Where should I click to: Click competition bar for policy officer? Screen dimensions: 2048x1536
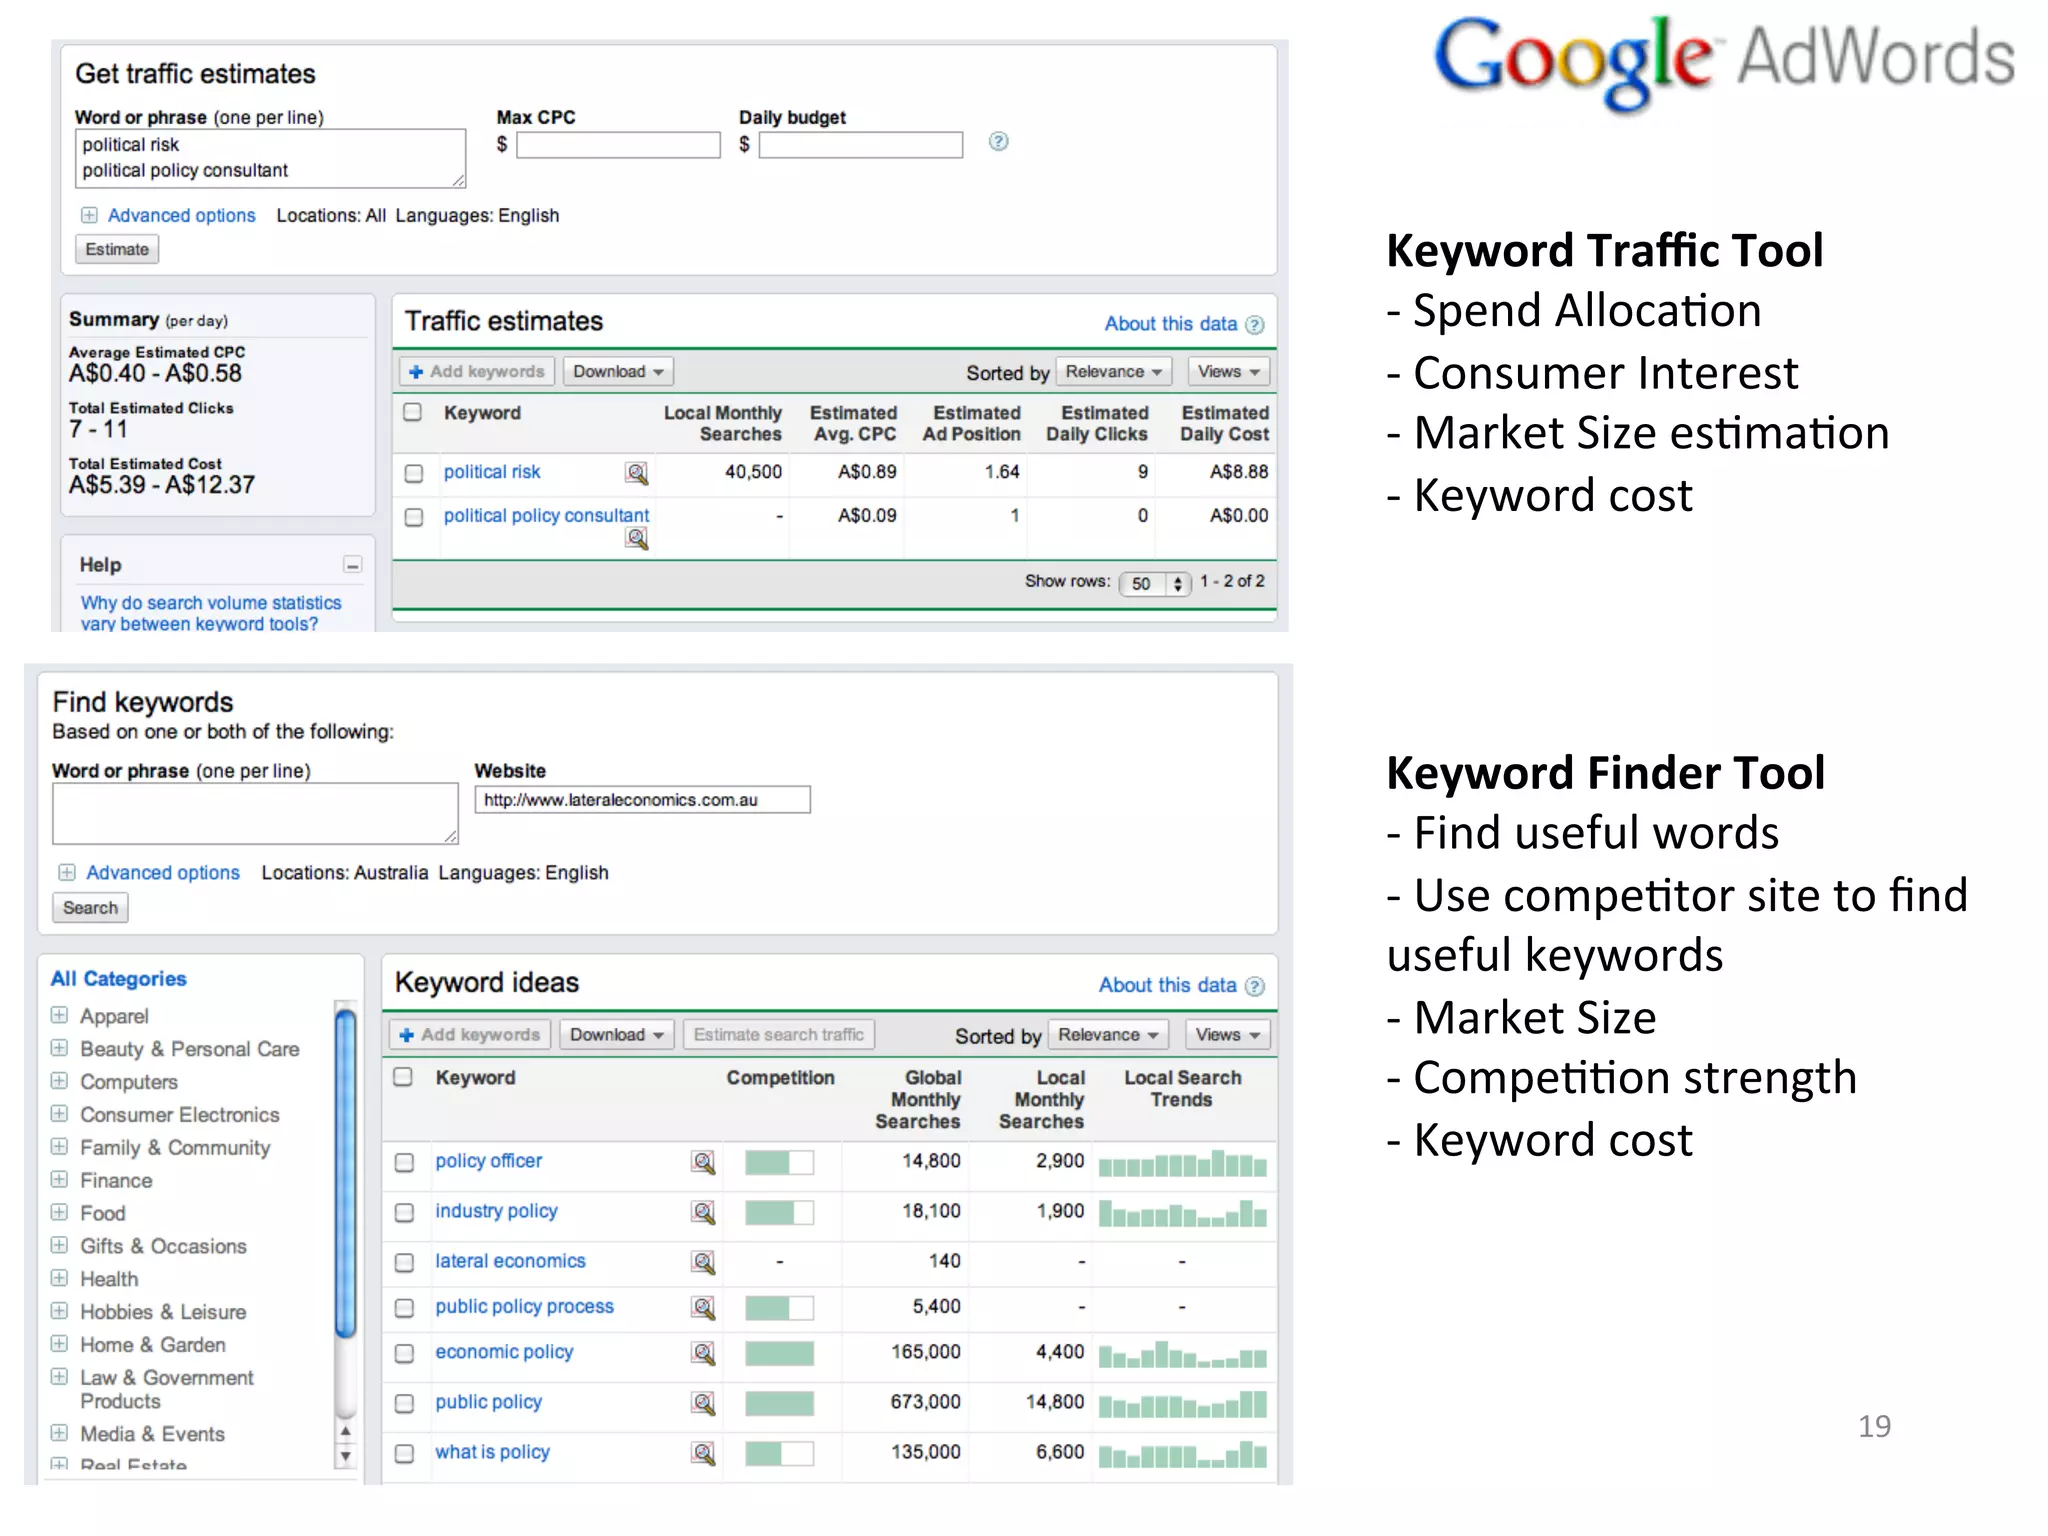point(779,1162)
